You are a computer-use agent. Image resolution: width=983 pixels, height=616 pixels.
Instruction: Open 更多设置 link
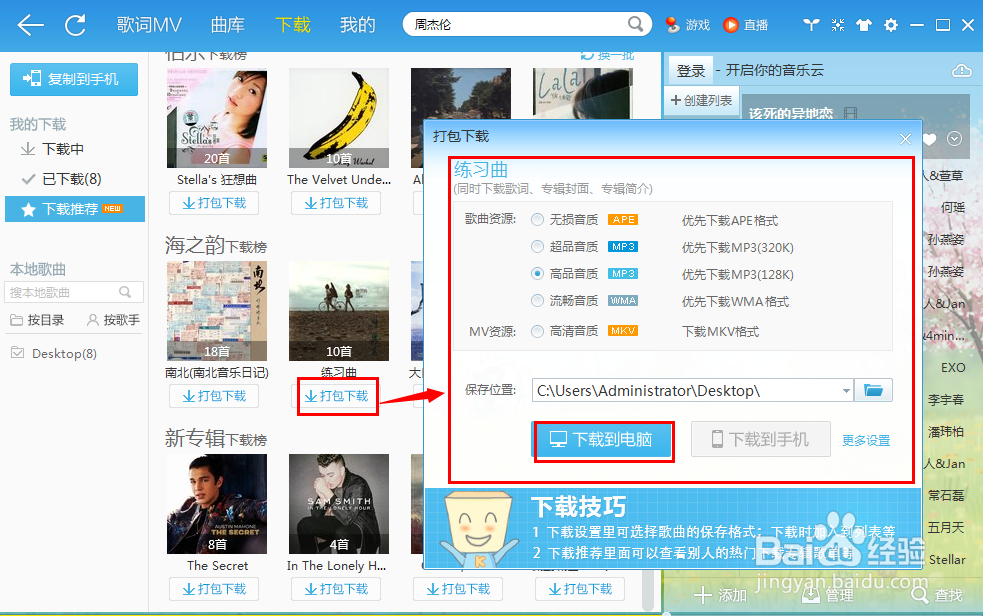pos(866,441)
